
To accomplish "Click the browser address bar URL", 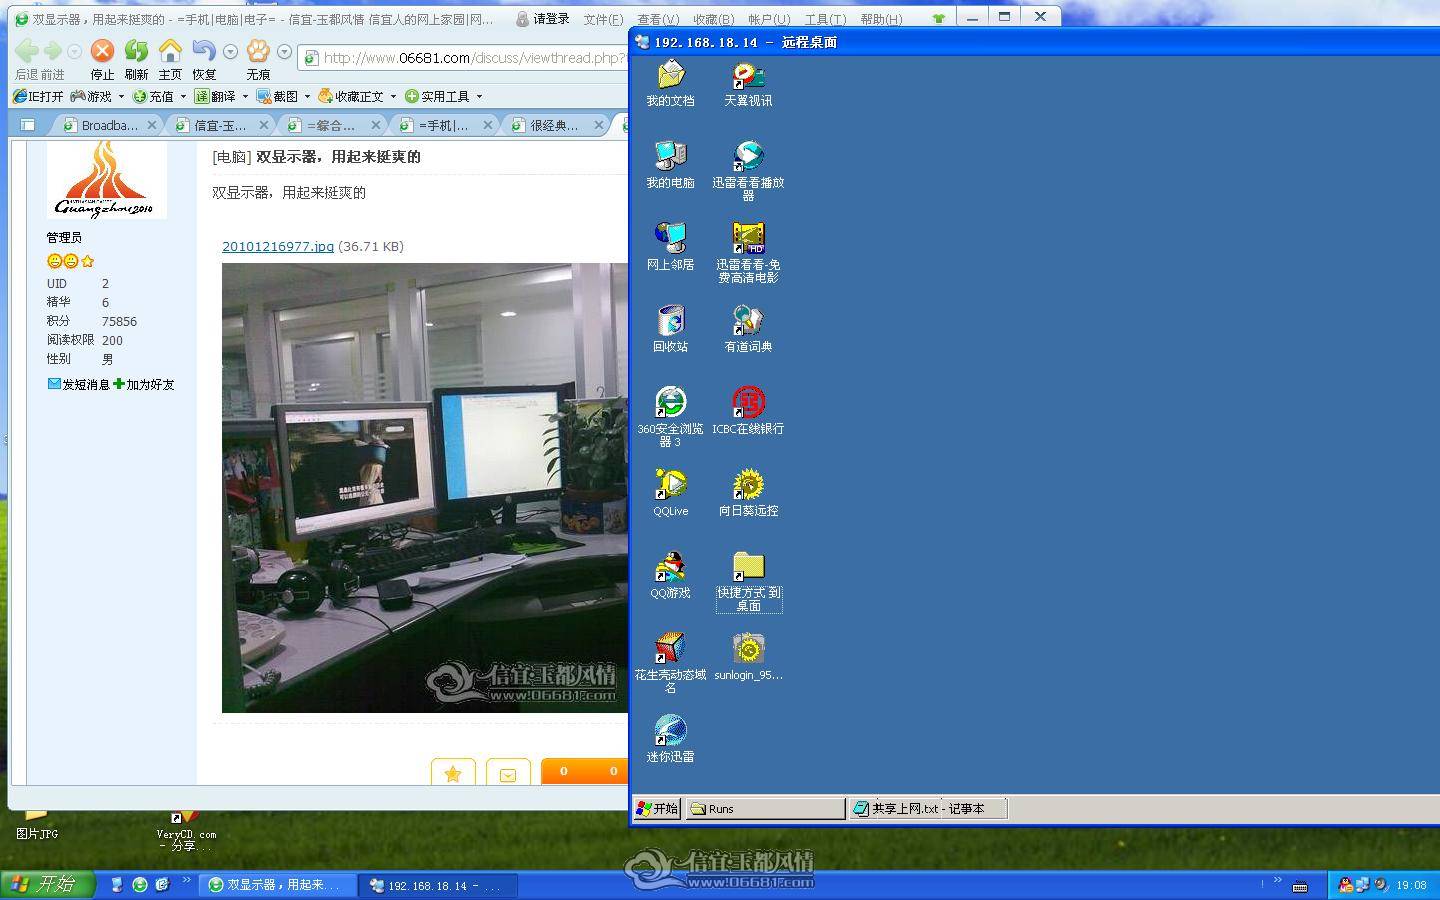I will pos(474,58).
